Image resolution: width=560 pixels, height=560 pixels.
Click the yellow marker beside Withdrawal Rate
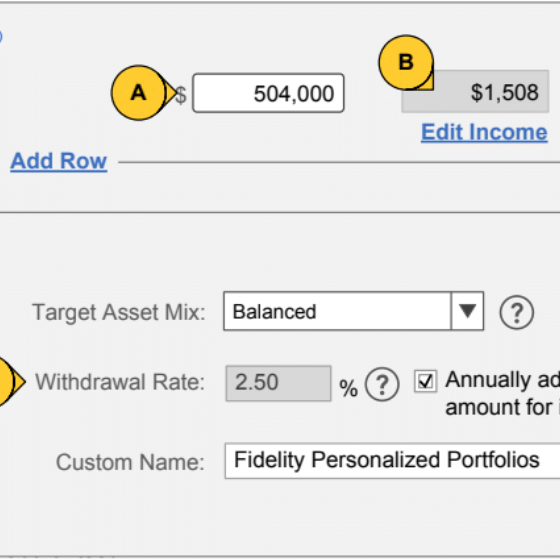coord(11,381)
